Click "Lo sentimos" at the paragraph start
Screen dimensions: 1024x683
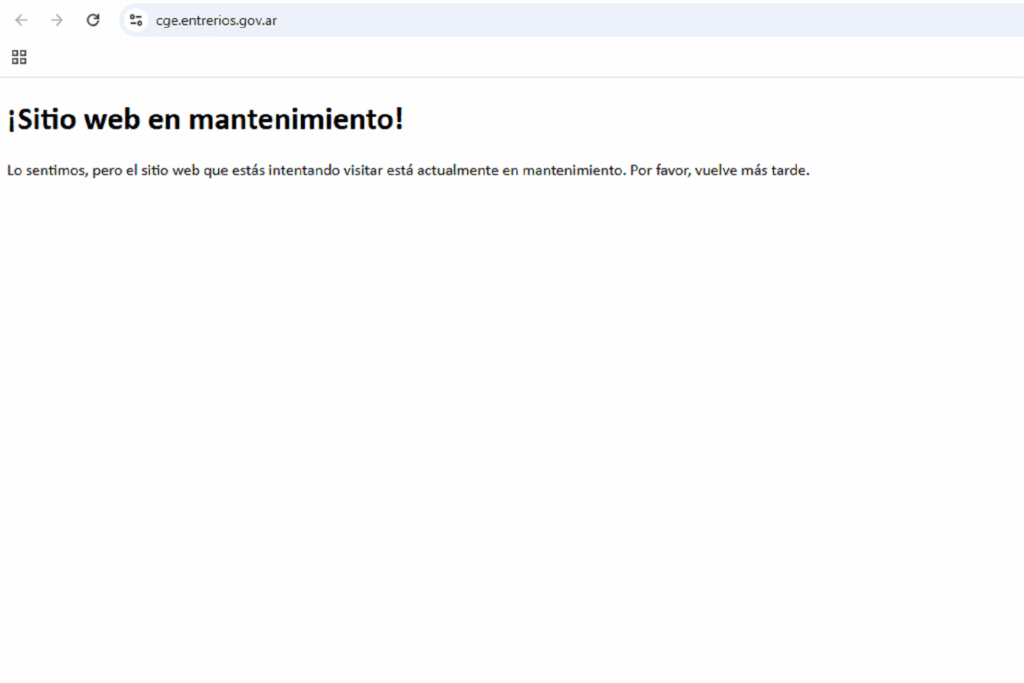click(45, 170)
